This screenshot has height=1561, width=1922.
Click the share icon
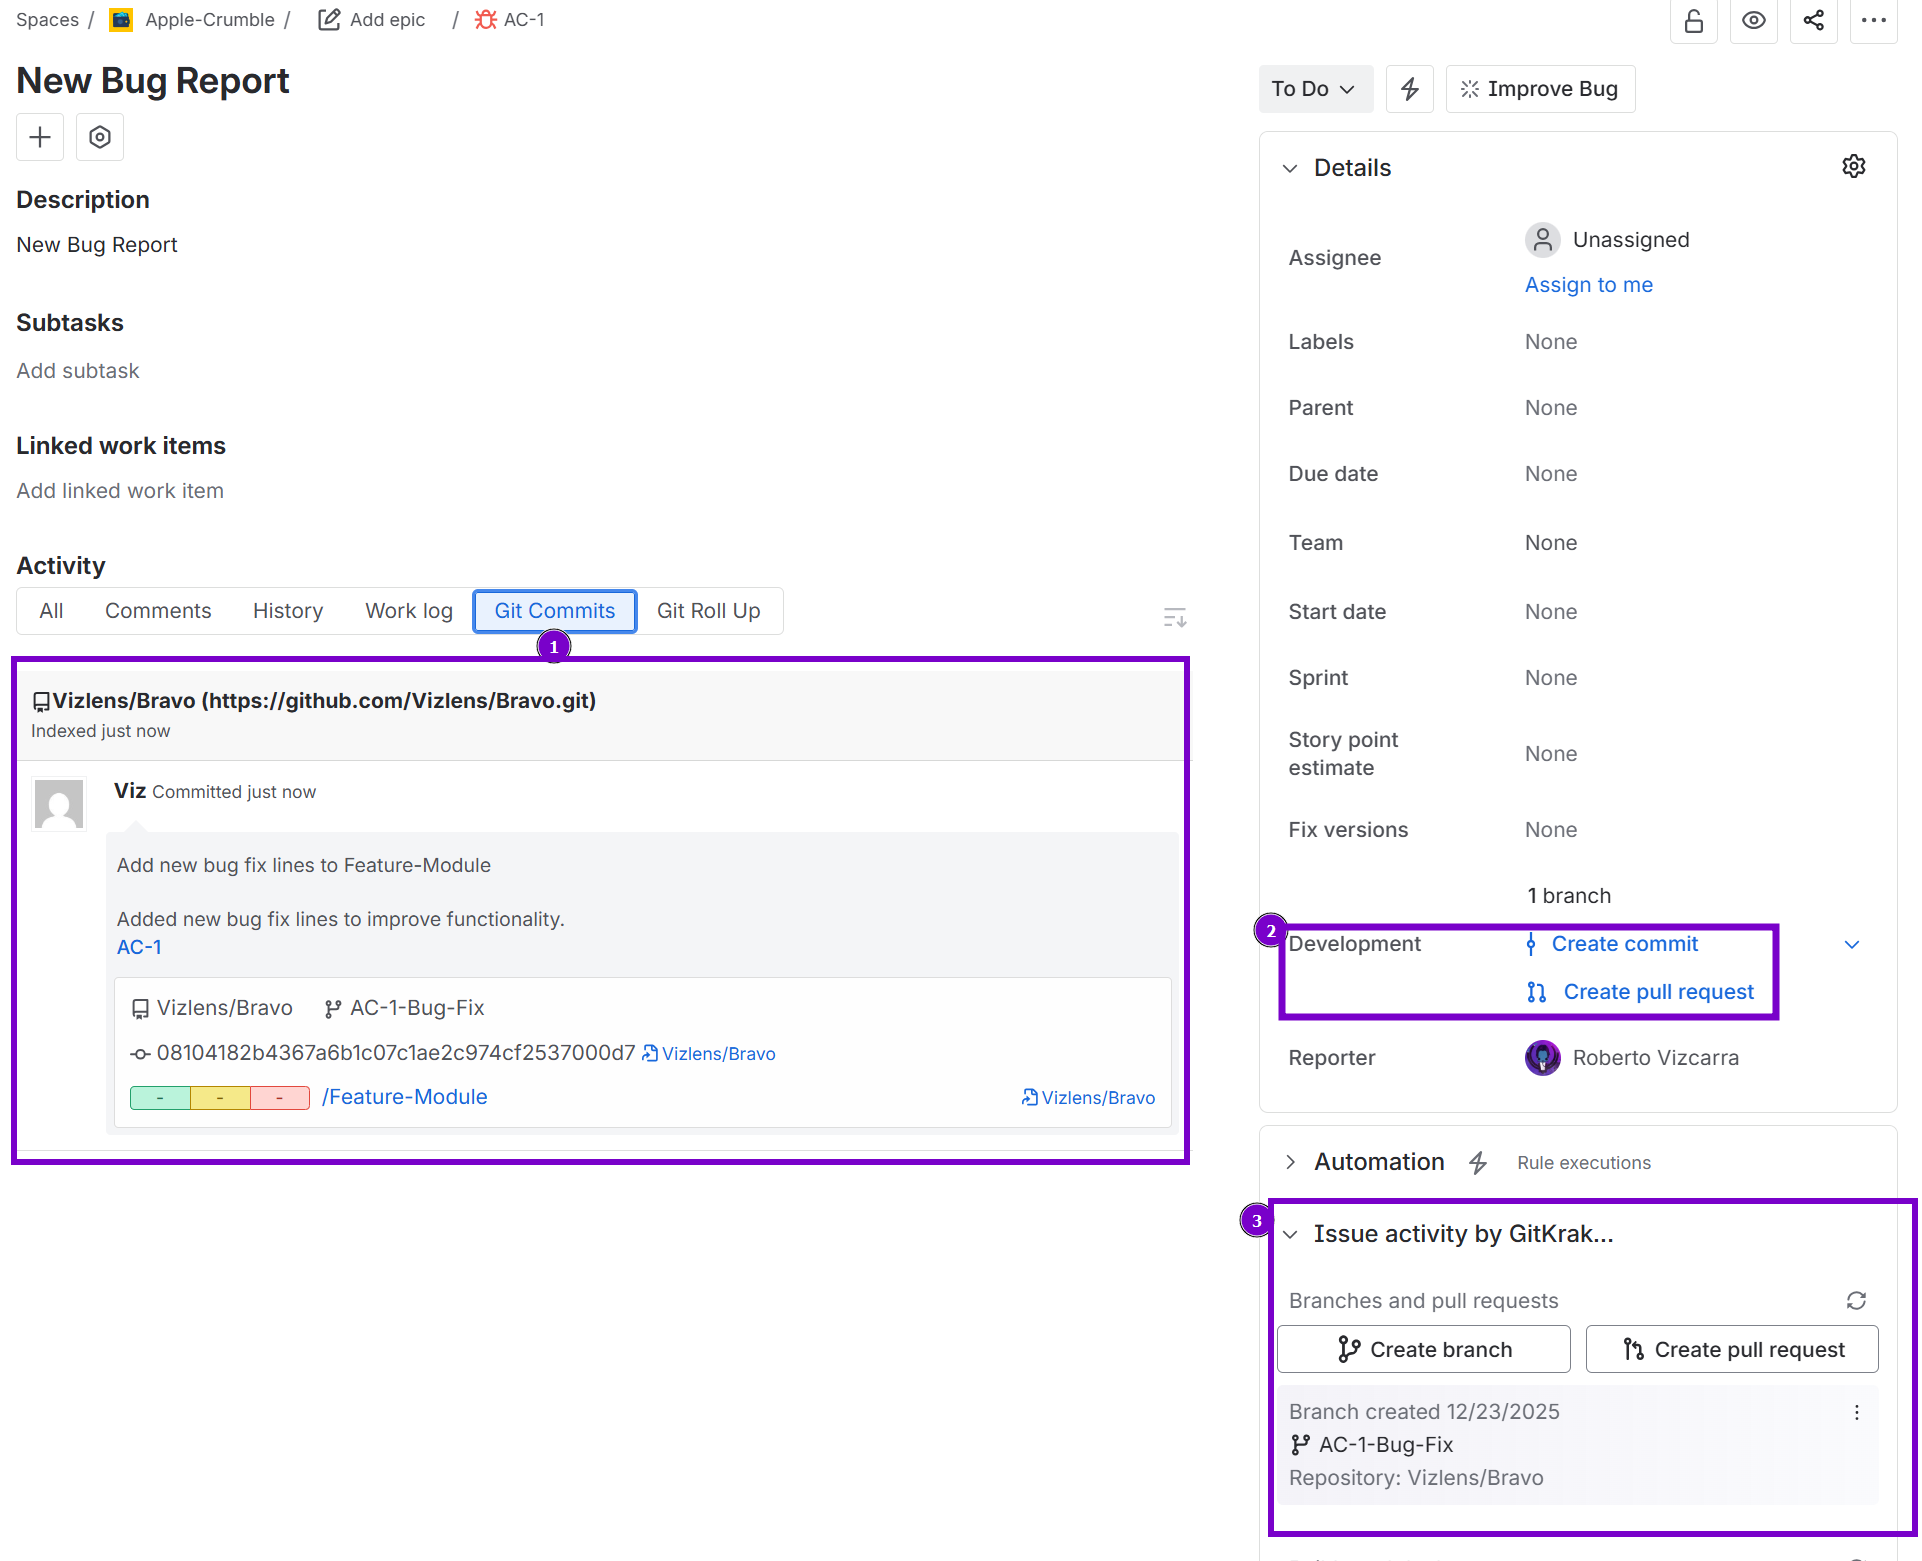click(1813, 21)
